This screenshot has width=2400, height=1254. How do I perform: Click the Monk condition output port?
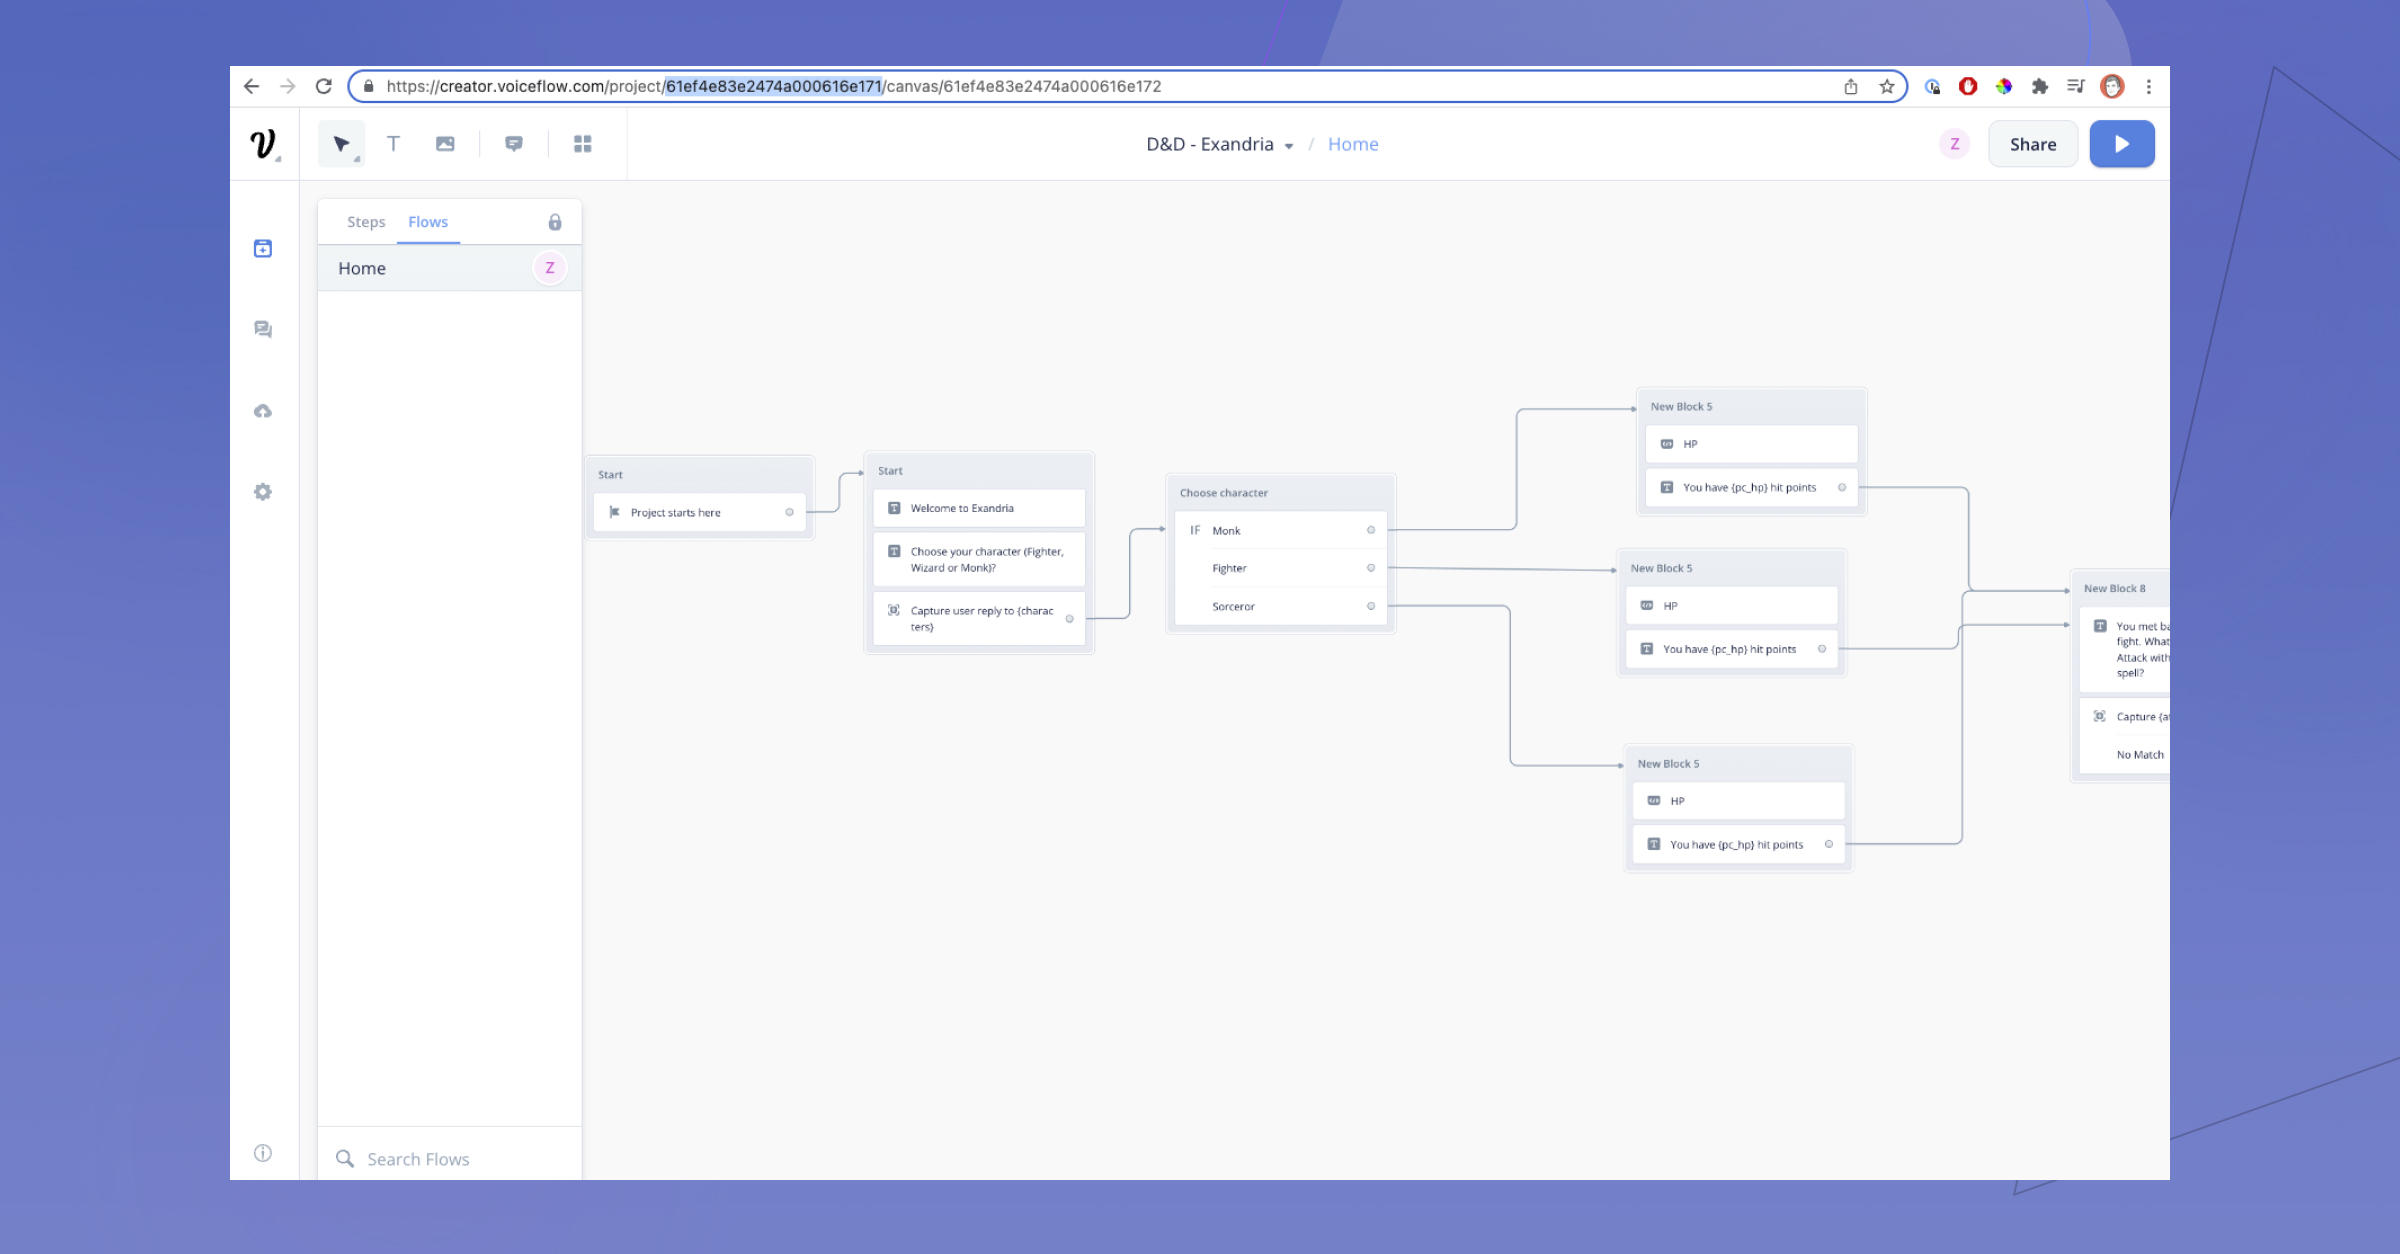tap(1371, 530)
